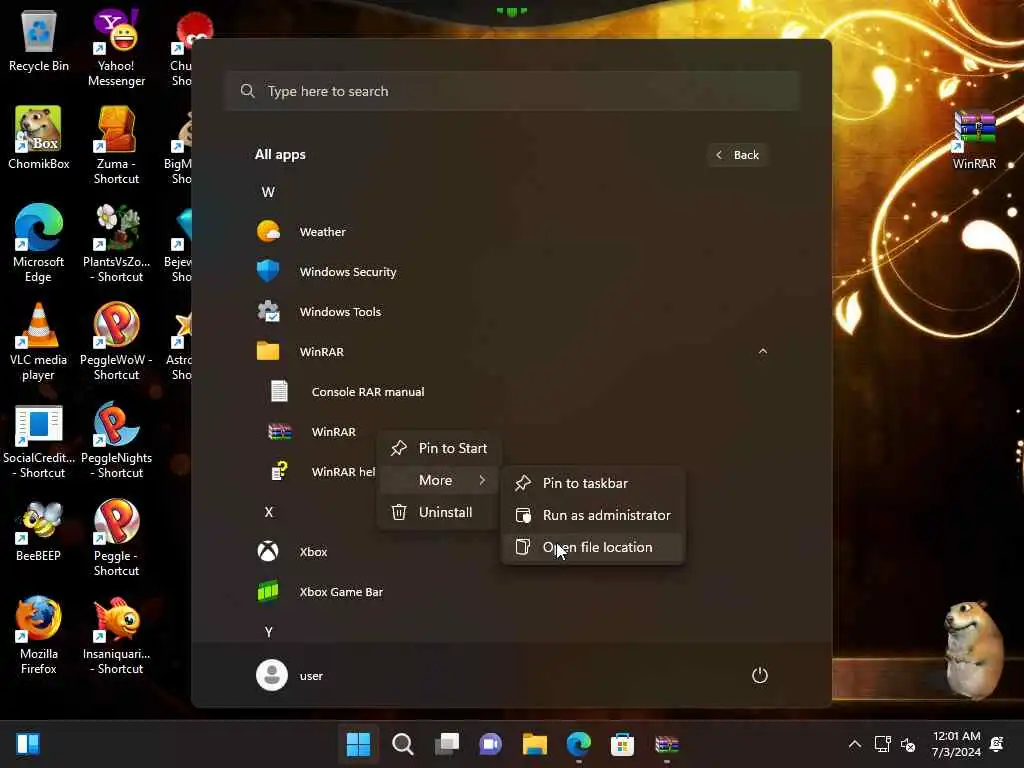
Task: Open Zuma shortcut on desktop
Action: coord(116,146)
